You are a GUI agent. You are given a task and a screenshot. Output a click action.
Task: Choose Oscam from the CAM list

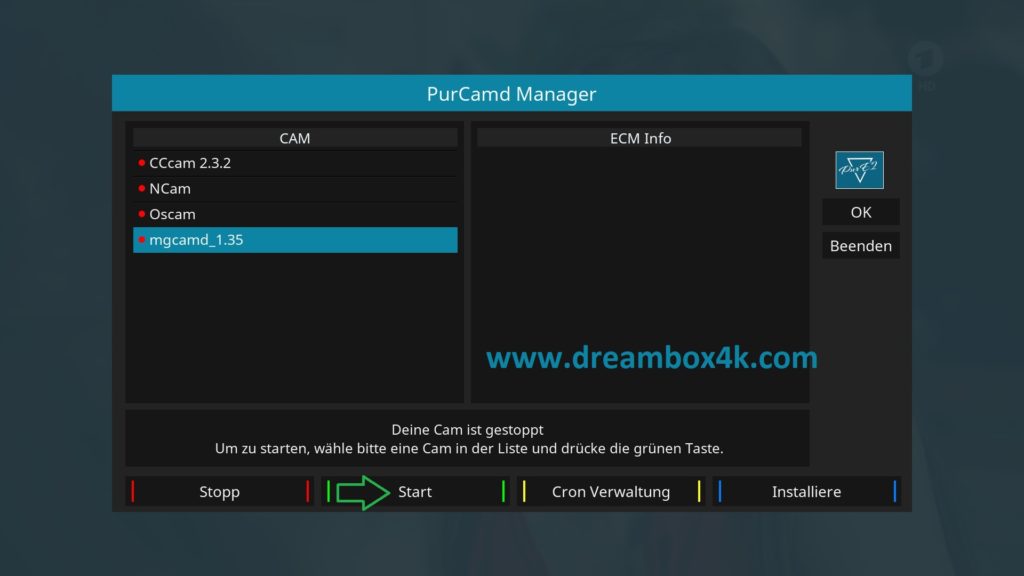(x=295, y=214)
